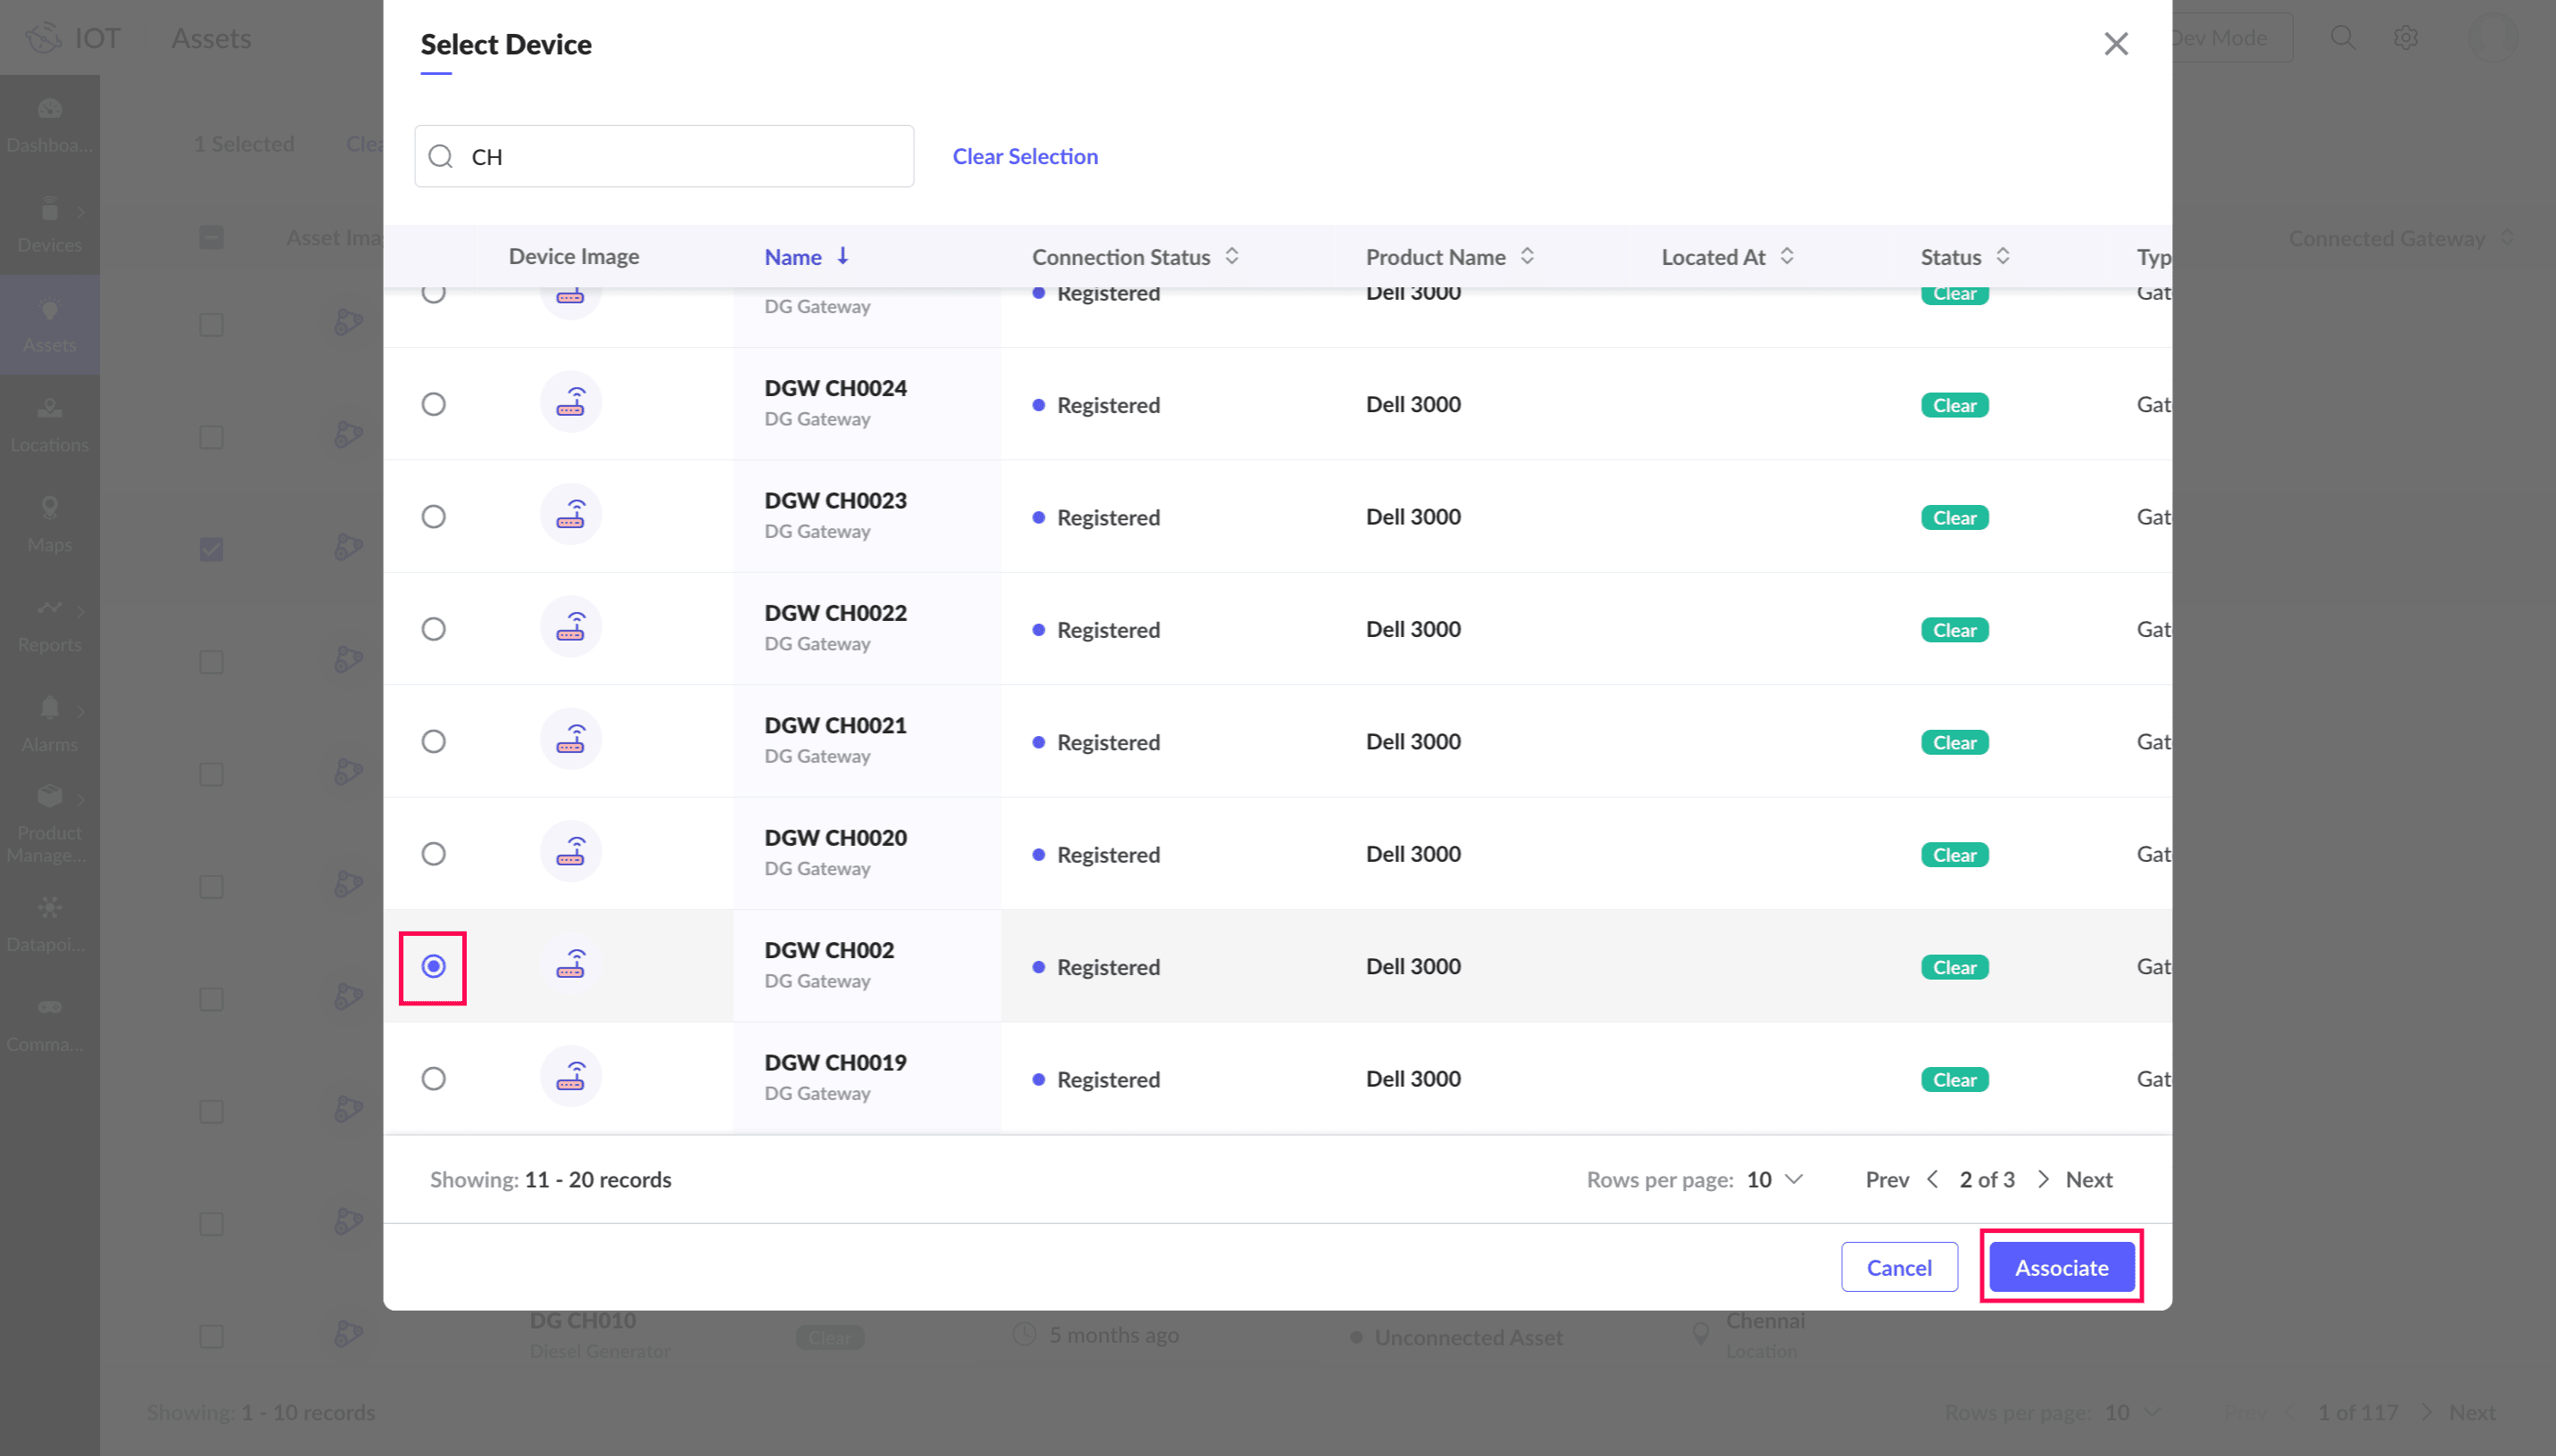
Task: Sort by Connection Status column icon
Action: click(1232, 256)
